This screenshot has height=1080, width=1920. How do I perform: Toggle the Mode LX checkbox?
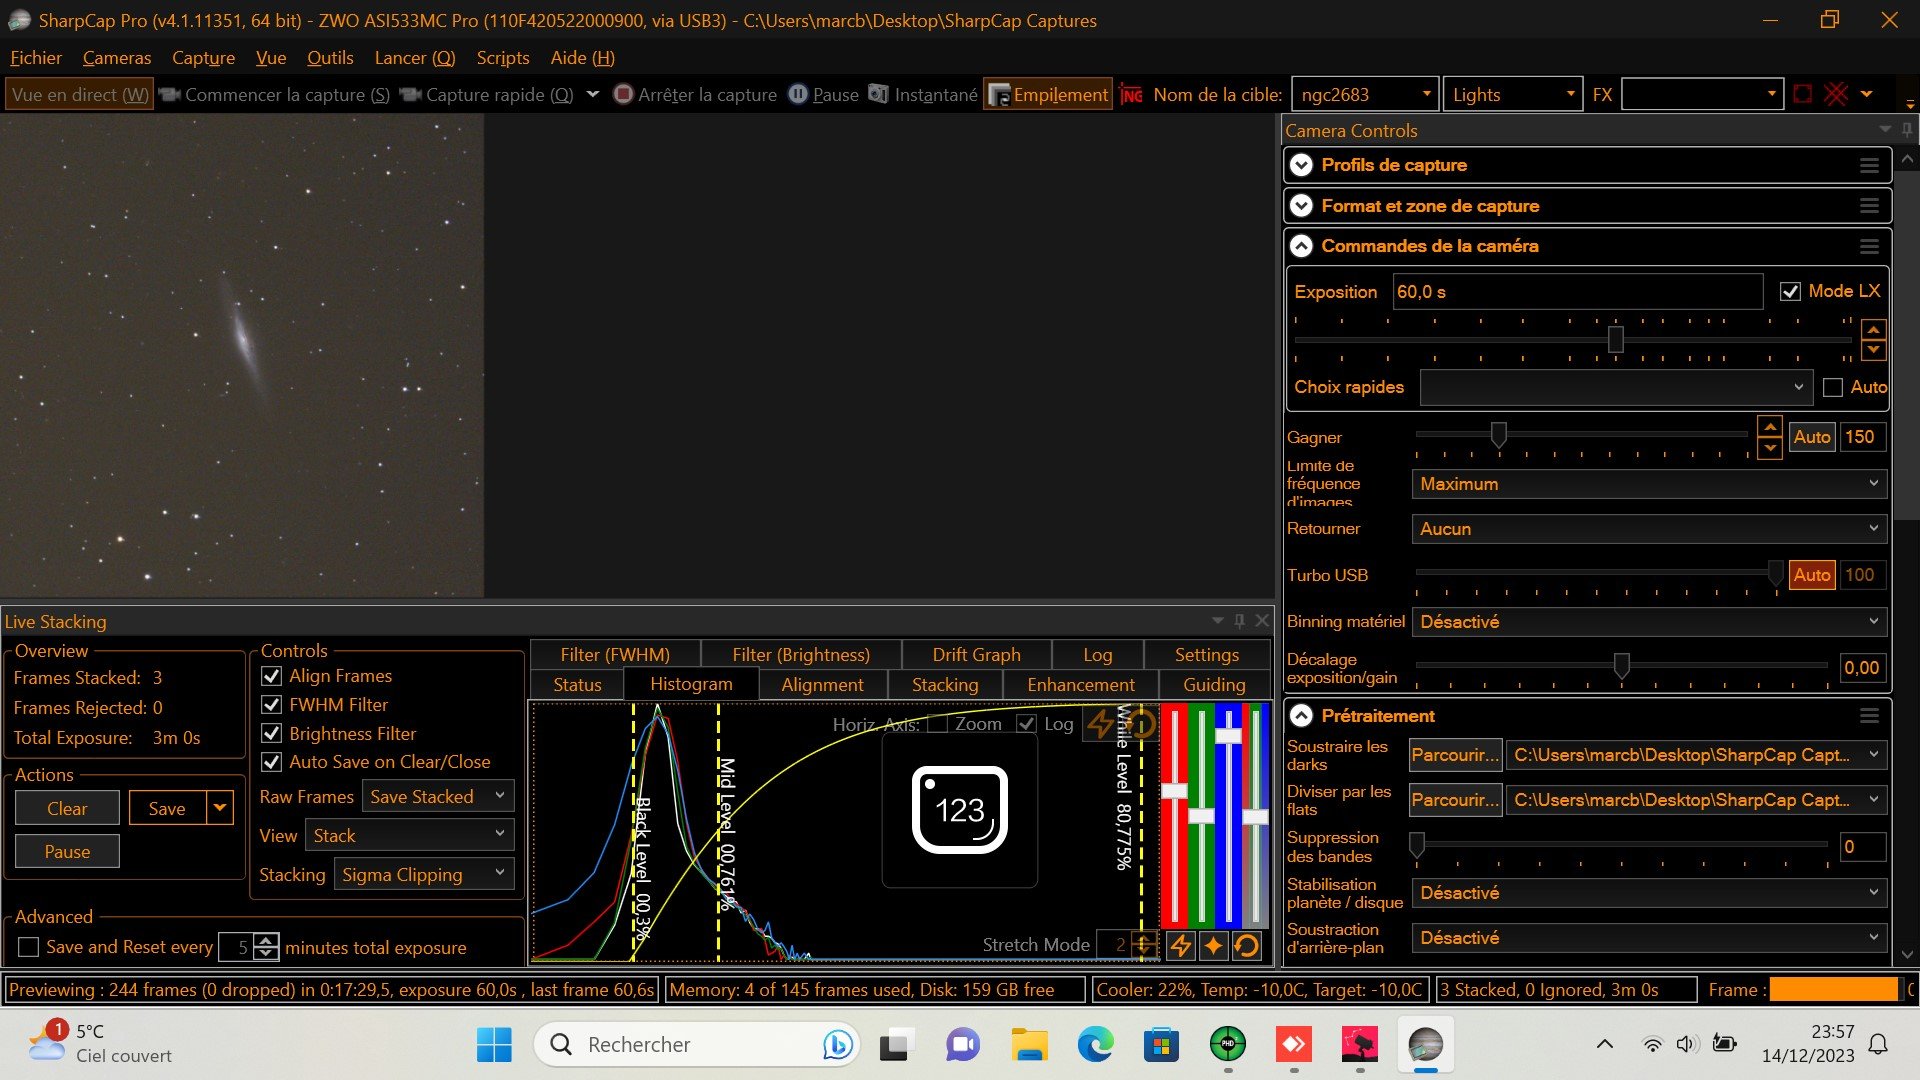tap(1790, 291)
